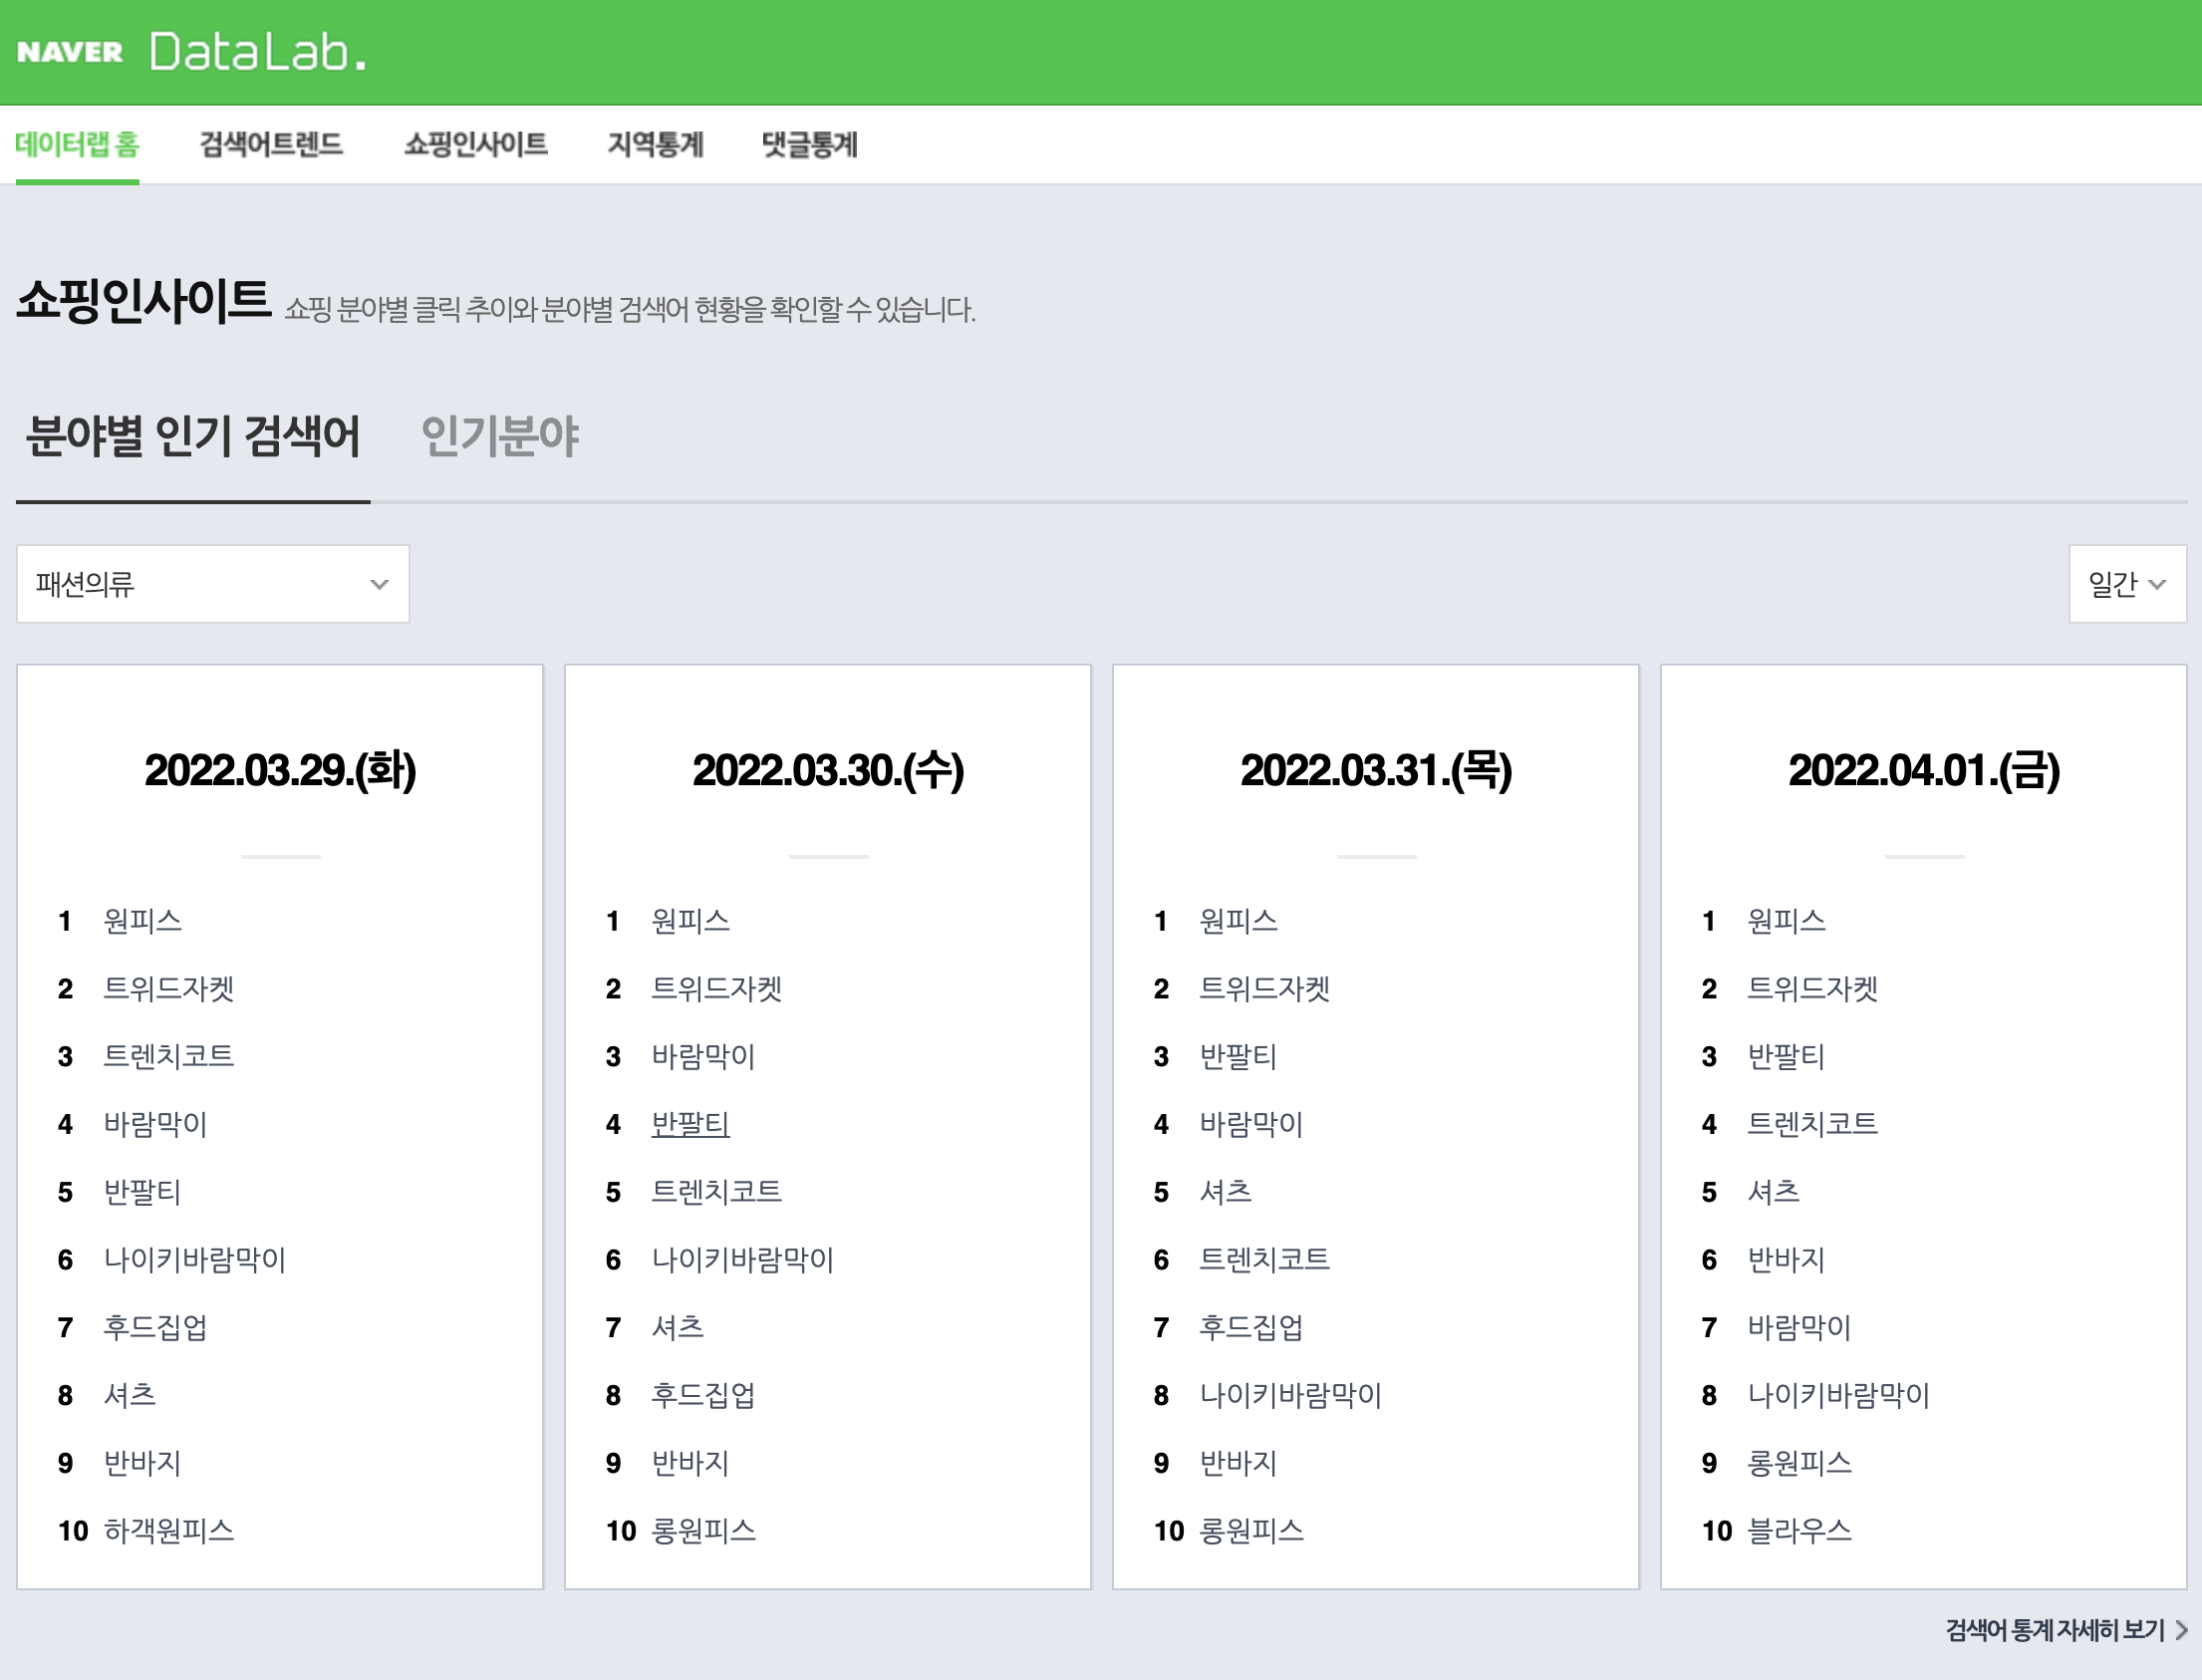The image size is (2202, 1680).
Task: Click the NAVER logo
Action: (x=70, y=52)
